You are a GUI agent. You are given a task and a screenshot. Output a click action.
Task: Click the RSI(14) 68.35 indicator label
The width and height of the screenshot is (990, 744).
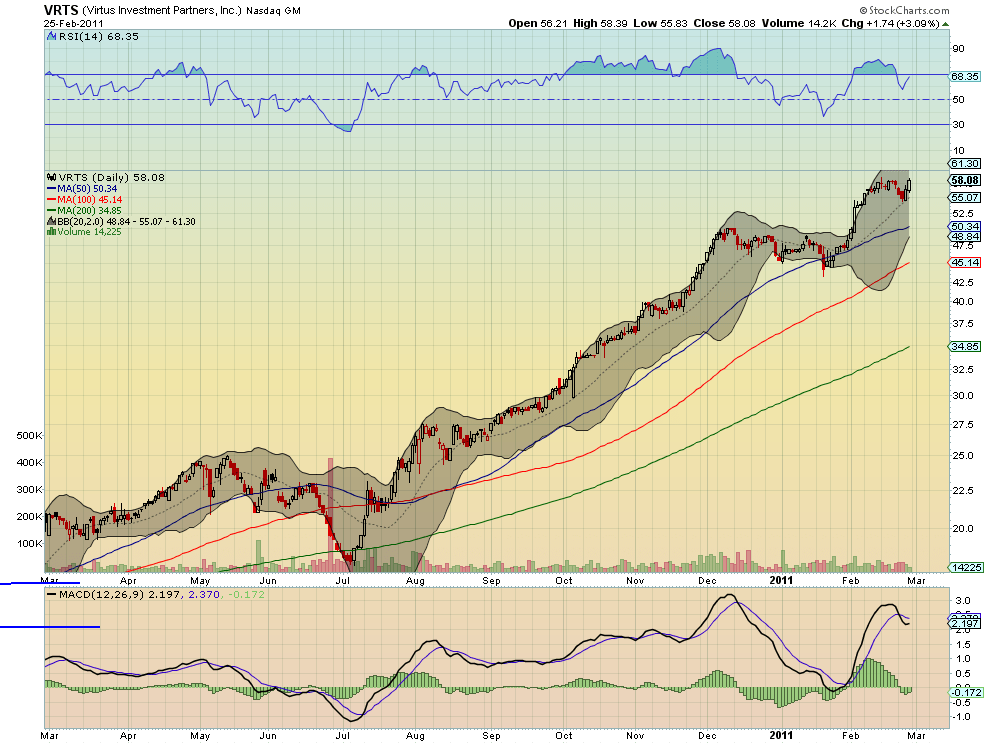(x=98, y=37)
